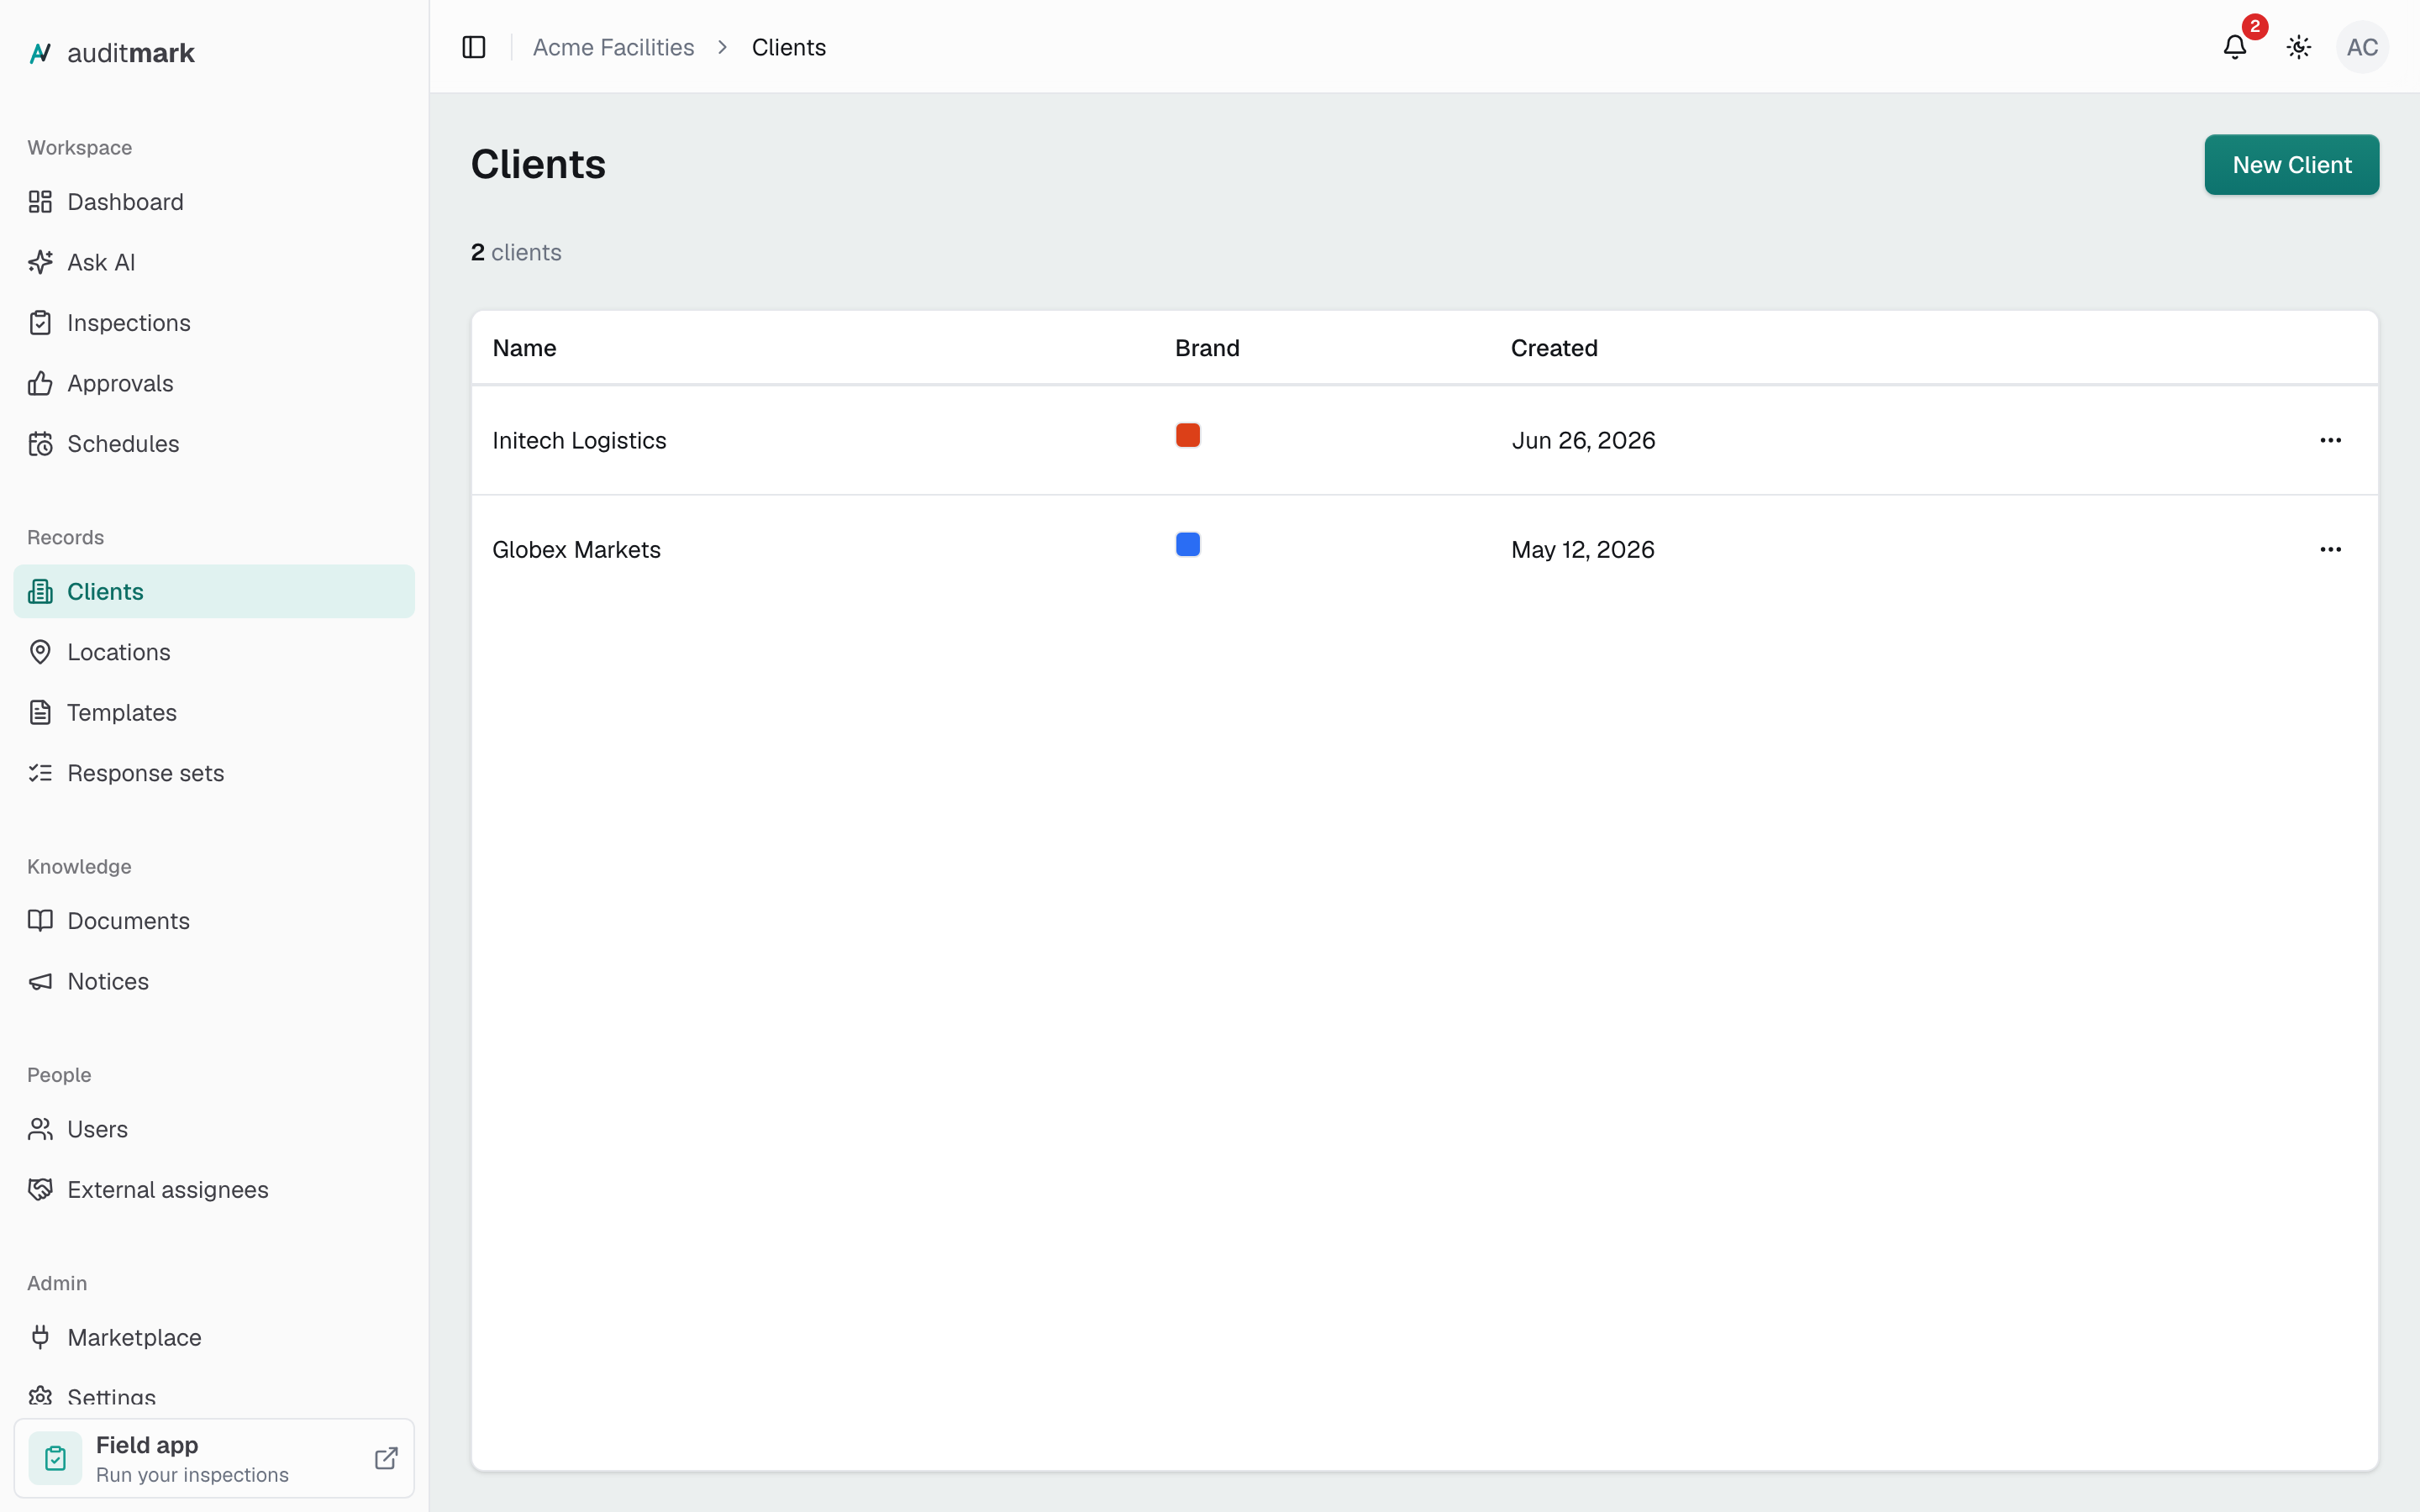Open Acme Facilities breadcrumb link
The image size is (2420, 1512).
pyautogui.click(x=613, y=47)
